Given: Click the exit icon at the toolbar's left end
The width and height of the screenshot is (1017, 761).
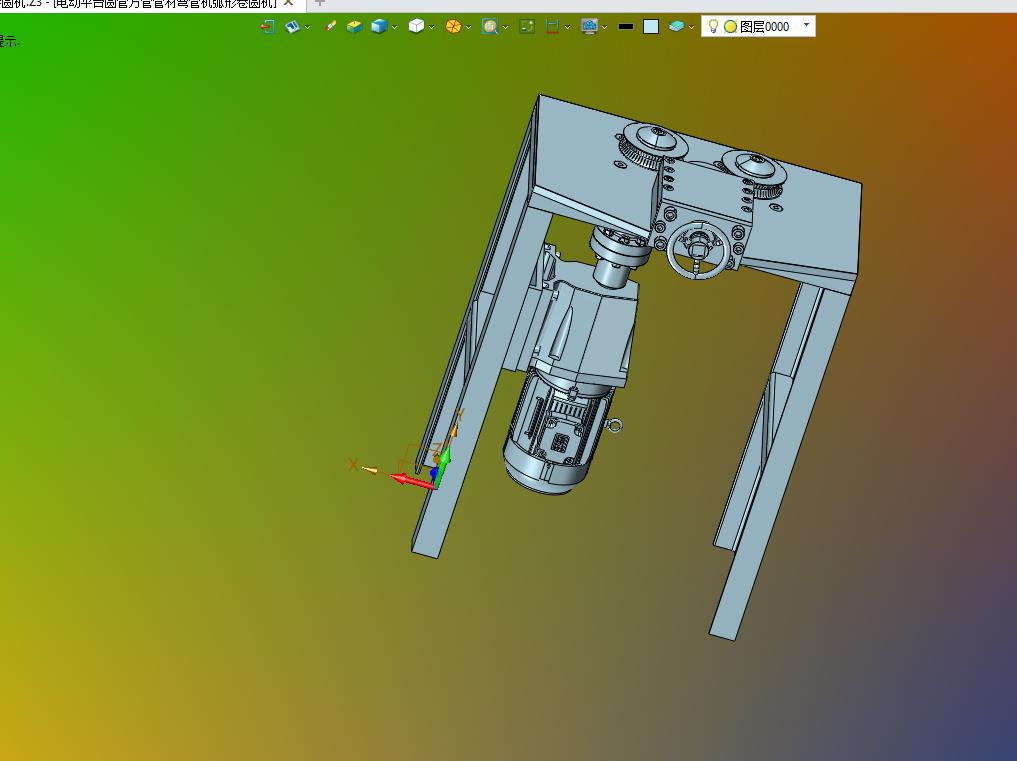Looking at the screenshot, I should pyautogui.click(x=268, y=27).
